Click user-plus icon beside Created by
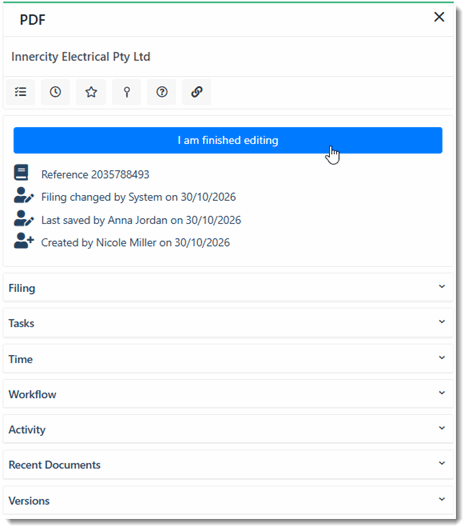Screen dimensions: 468x531 click(x=24, y=241)
